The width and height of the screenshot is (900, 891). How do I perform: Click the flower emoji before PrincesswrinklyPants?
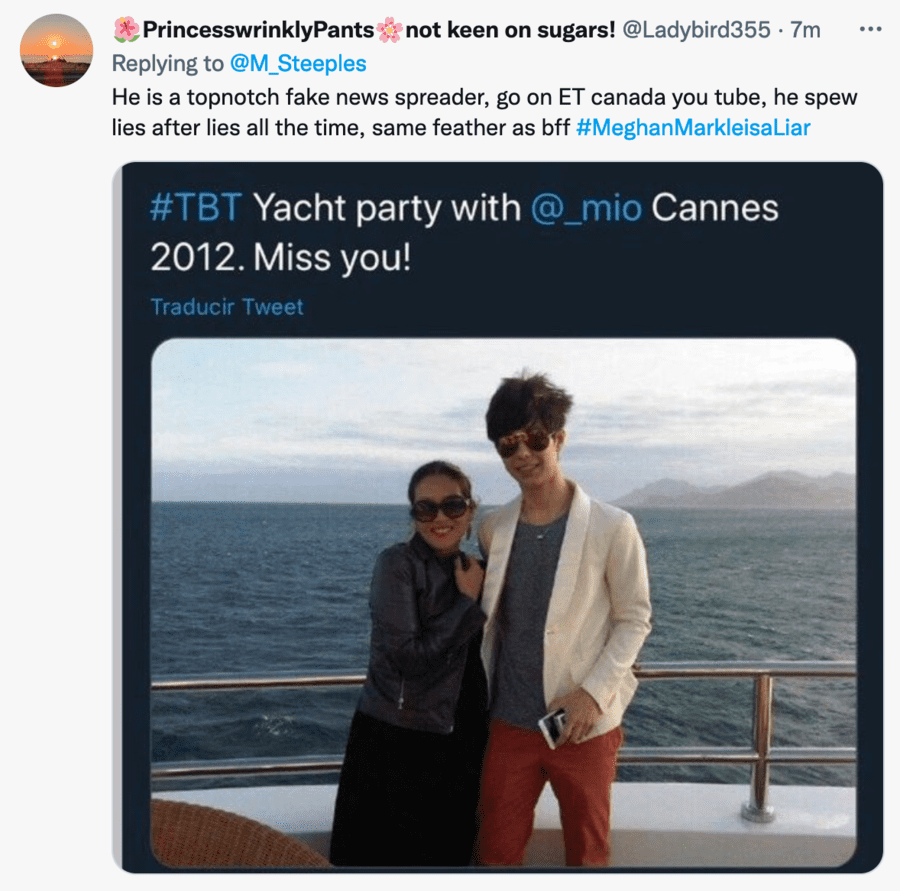(x=126, y=30)
